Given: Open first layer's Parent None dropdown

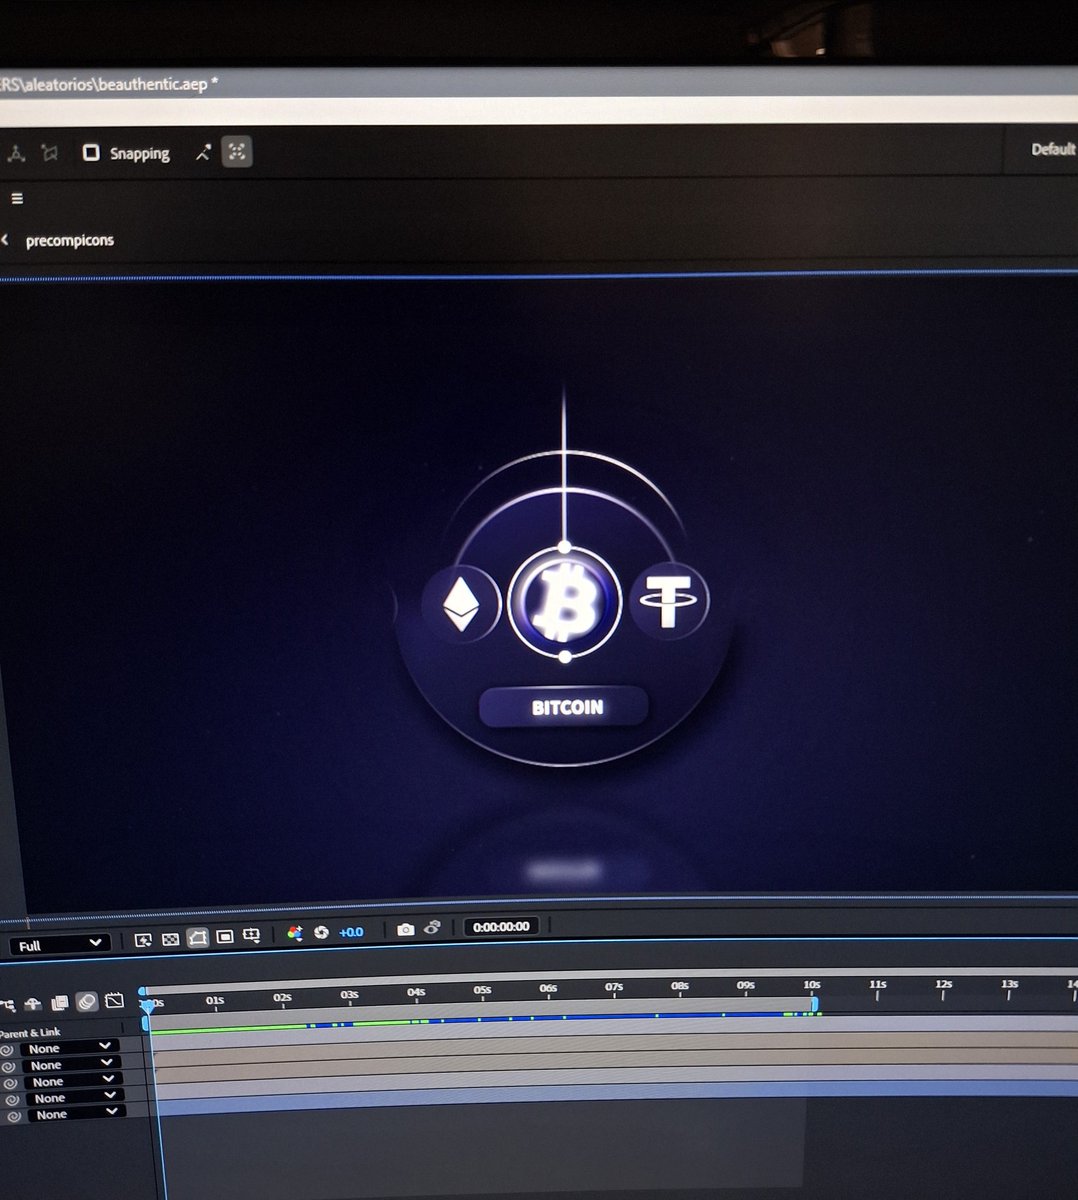Looking at the screenshot, I should point(70,1048).
